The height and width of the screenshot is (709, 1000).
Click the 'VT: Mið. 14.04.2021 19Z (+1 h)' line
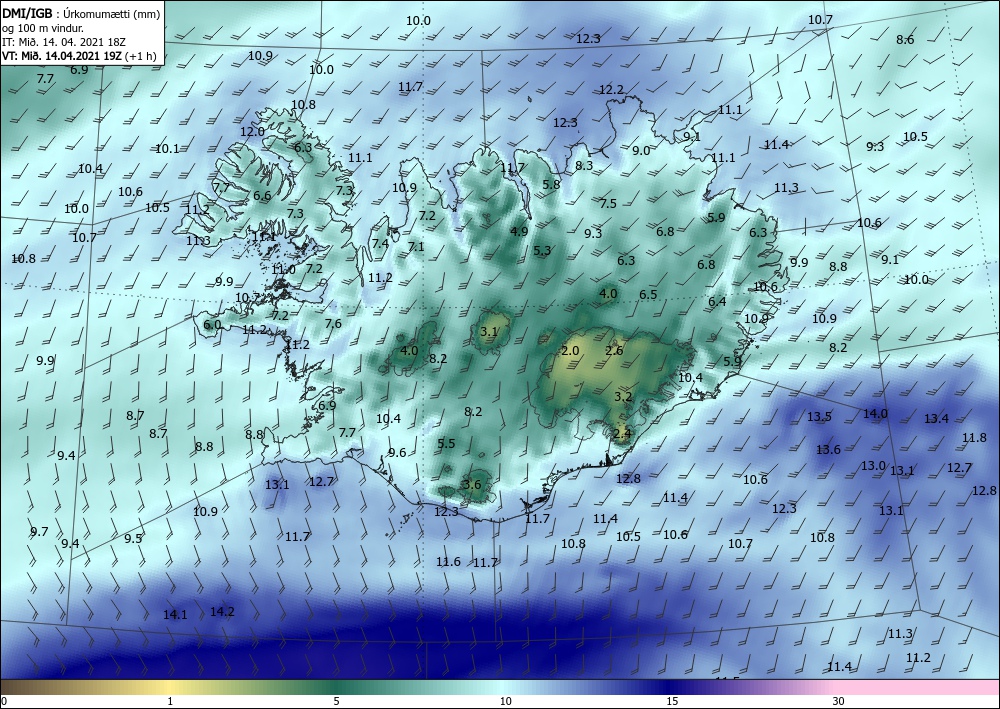(79, 55)
